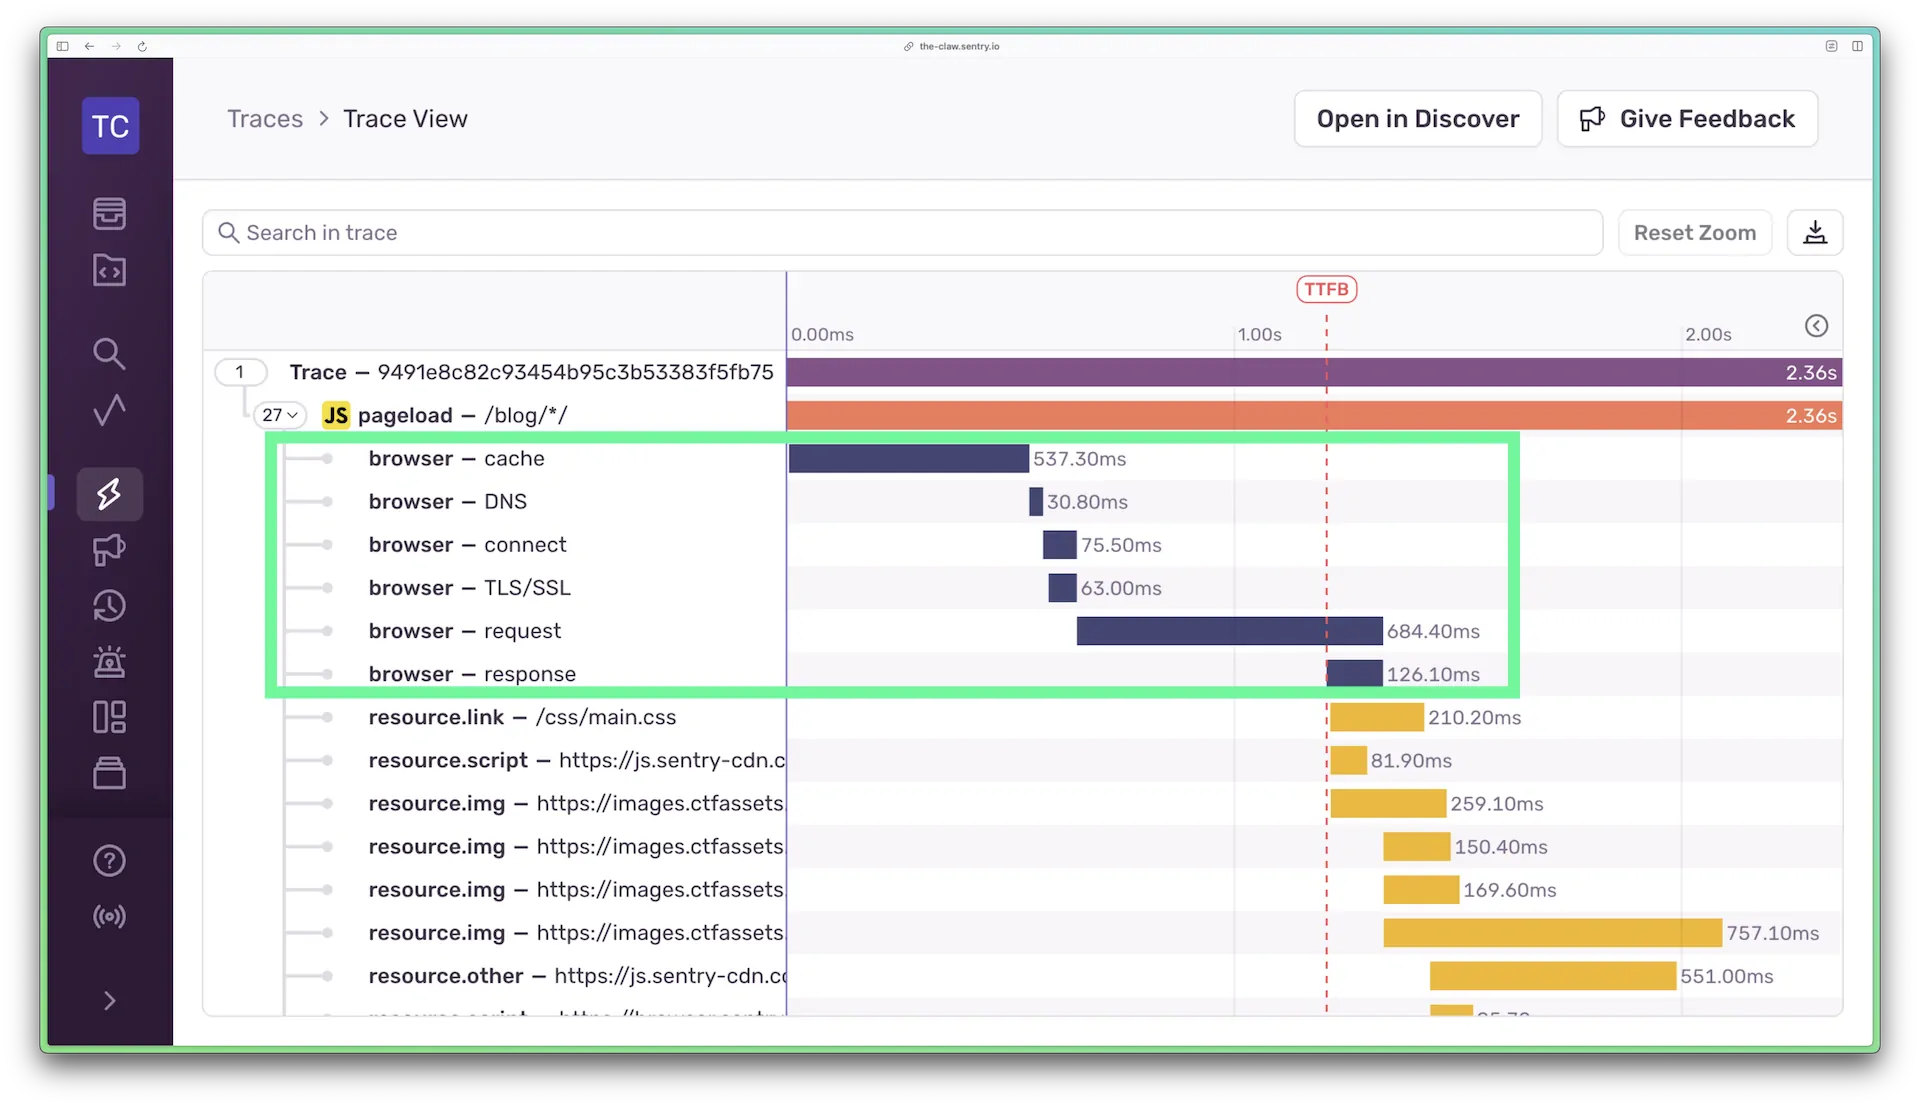Click the TTFB timeline marker
This screenshot has width=1920, height=1106.
click(1326, 289)
